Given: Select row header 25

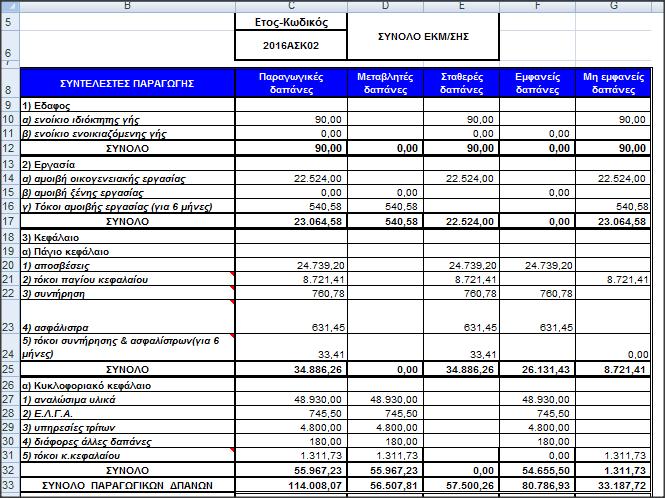Looking at the screenshot, I should pos(9,369).
